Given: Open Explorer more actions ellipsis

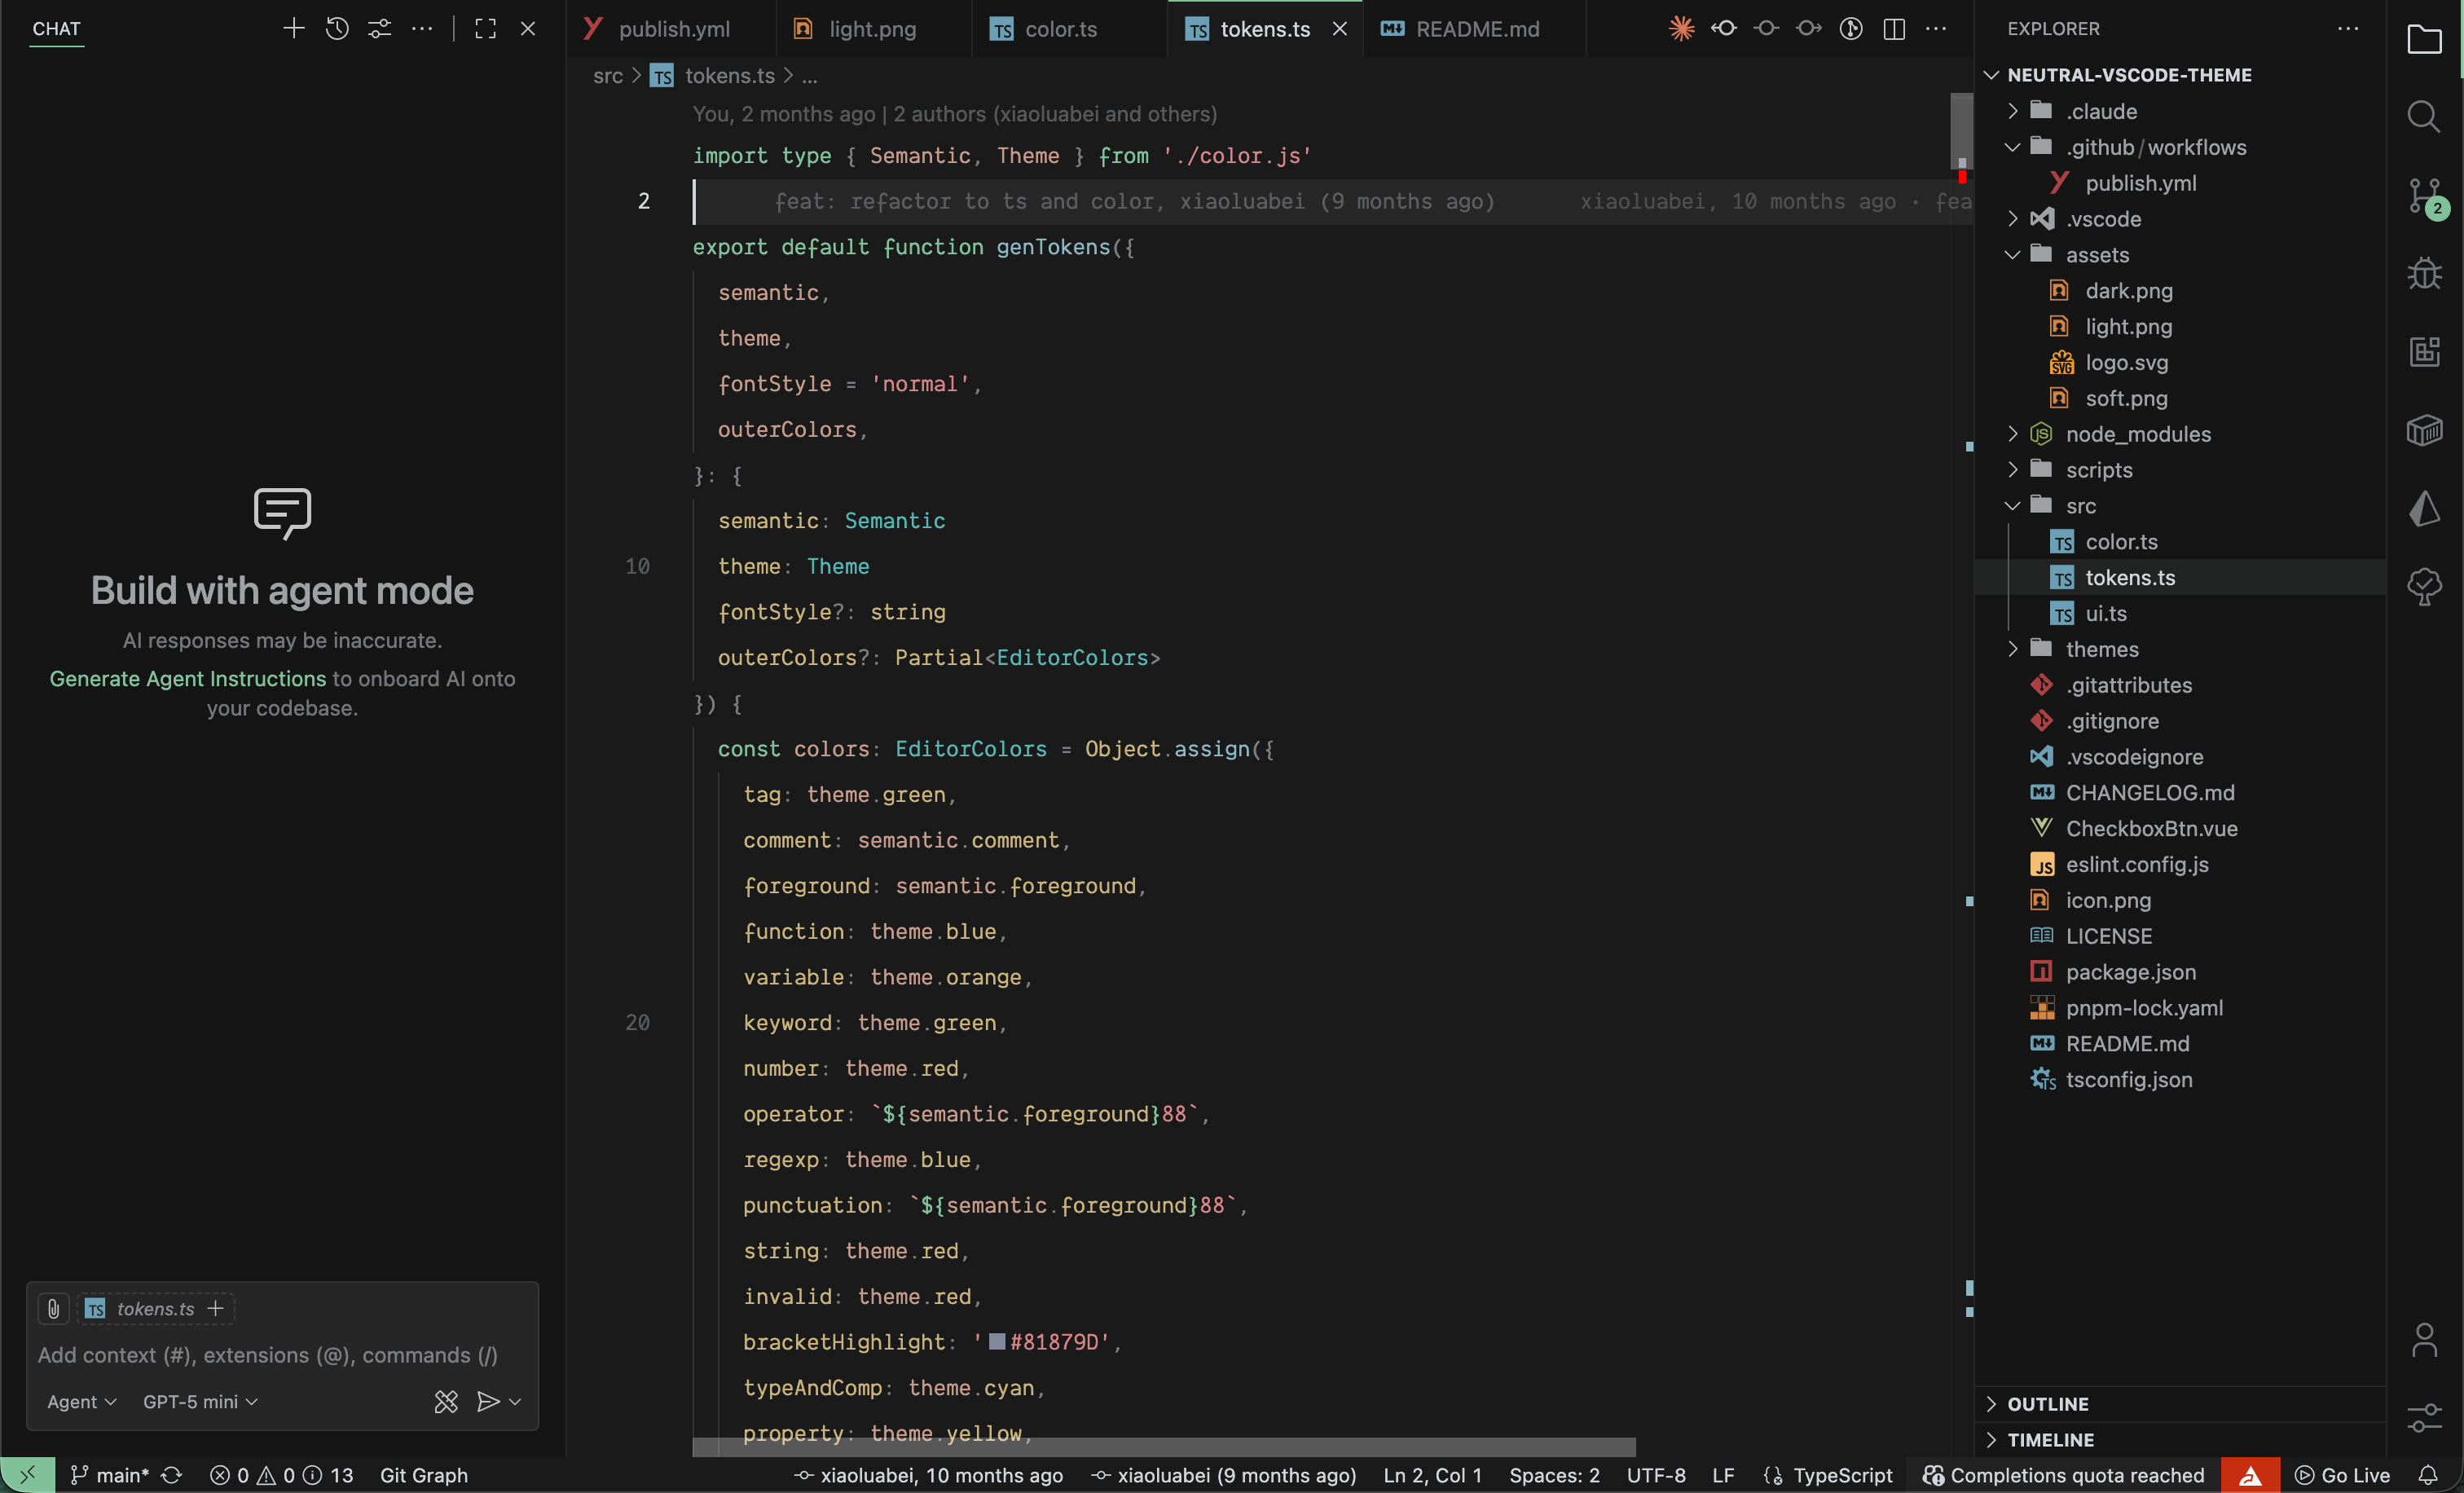Looking at the screenshot, I should pos(2348,28).
